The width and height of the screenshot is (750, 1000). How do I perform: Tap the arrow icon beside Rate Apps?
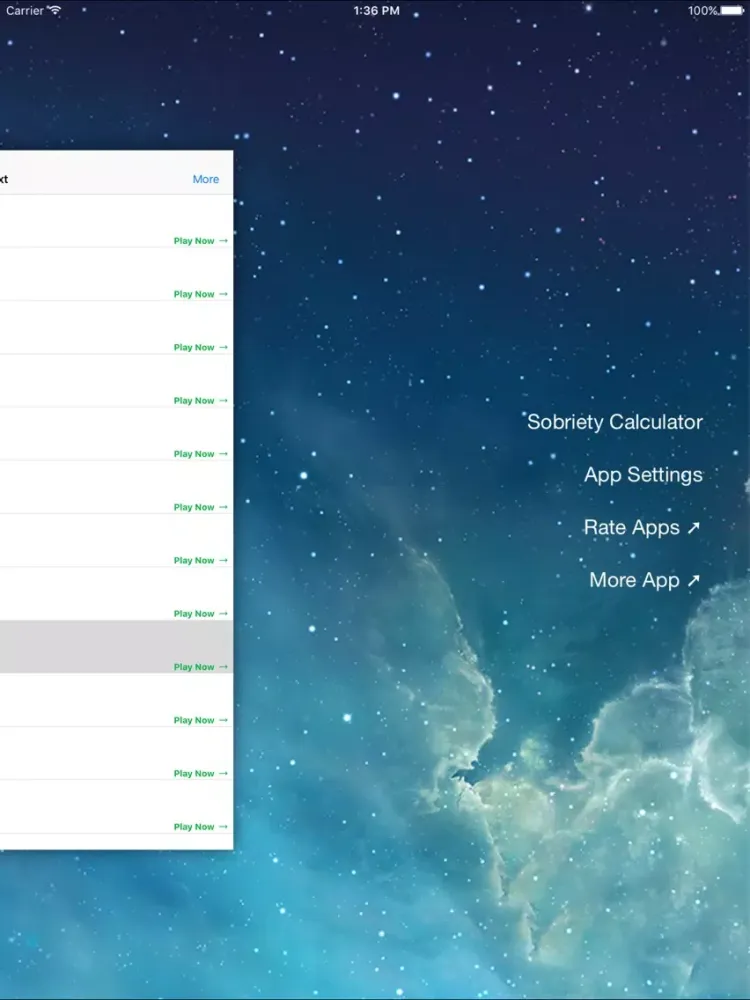point(694,528)
